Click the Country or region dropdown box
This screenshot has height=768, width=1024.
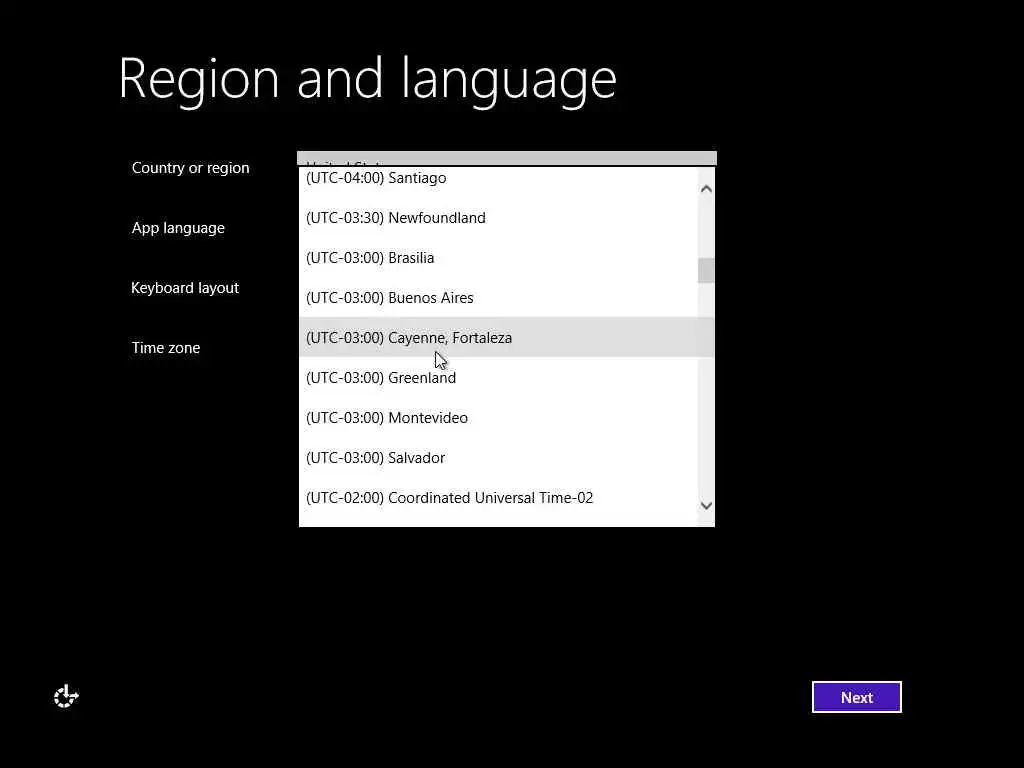[x=507, y=159]
